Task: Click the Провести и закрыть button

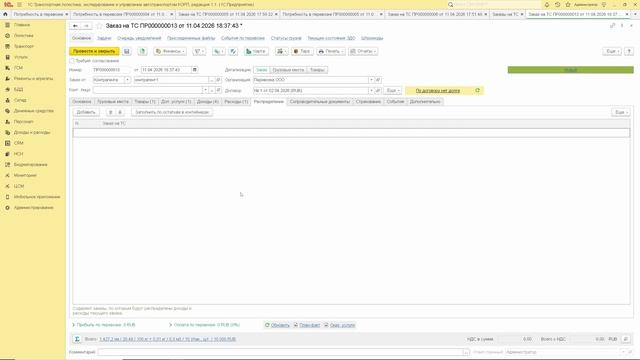Action: point(94,51)
